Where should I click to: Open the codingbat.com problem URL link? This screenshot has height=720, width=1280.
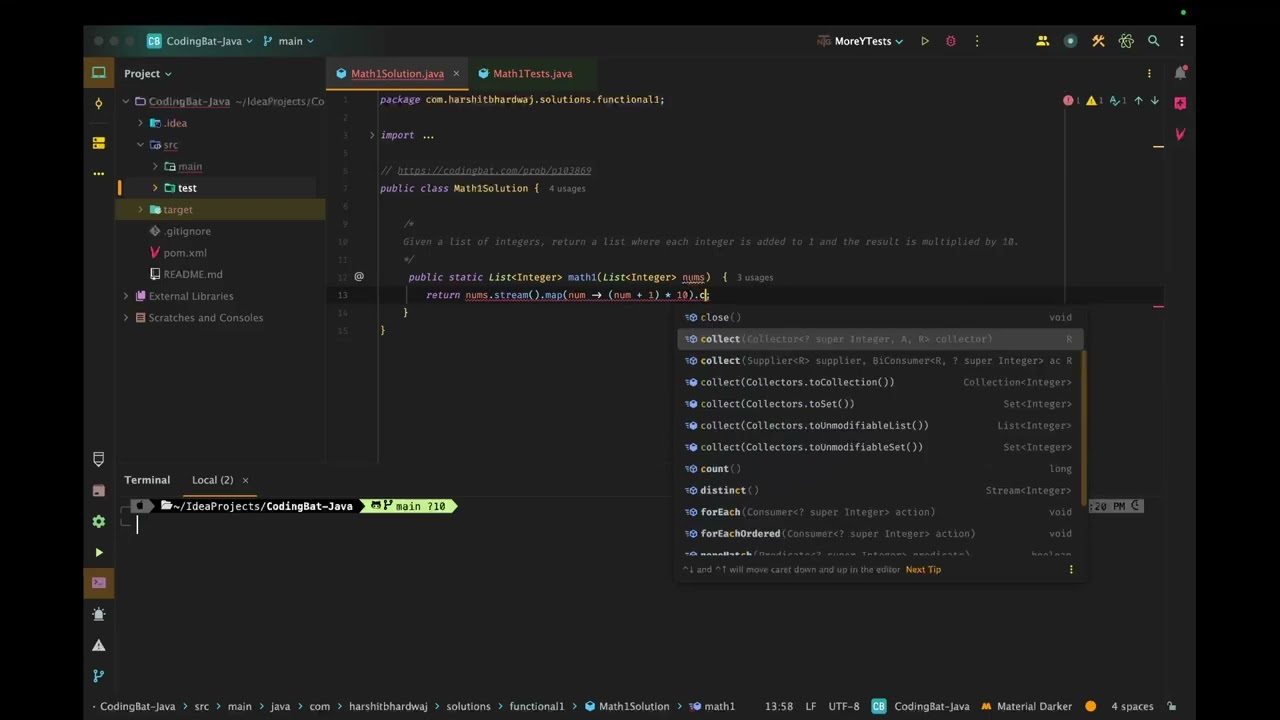pos(494,171)
